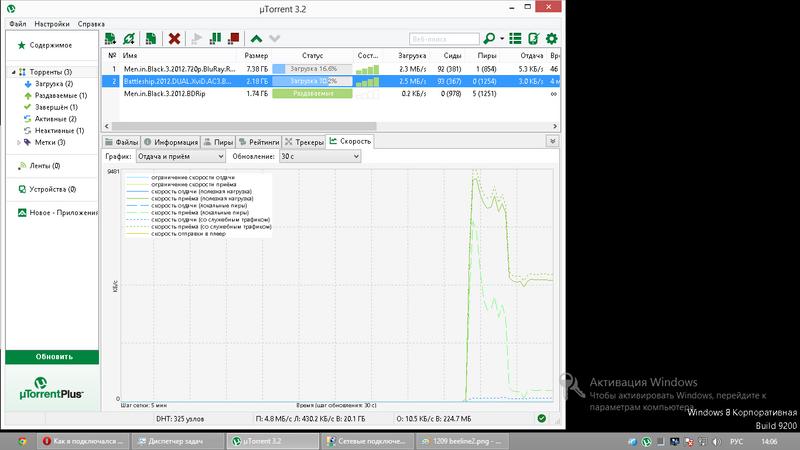The height and width of the screenshot is (450, 800).
Task: Open Новое - Приложения sidebar item
Action: pyautogui.click(x=58, y=213)
